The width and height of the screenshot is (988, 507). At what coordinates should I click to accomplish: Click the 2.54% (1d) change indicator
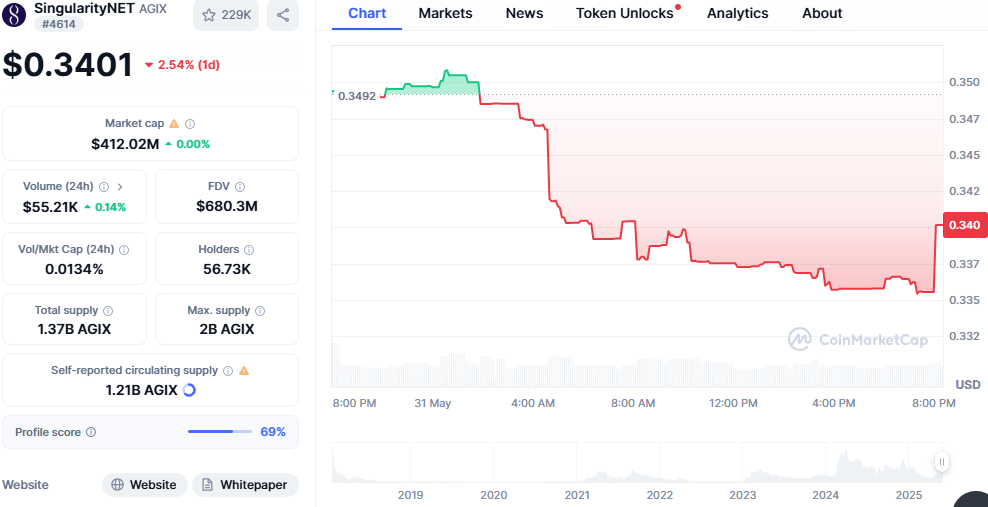pyautogui.click(x=182, y=64)
